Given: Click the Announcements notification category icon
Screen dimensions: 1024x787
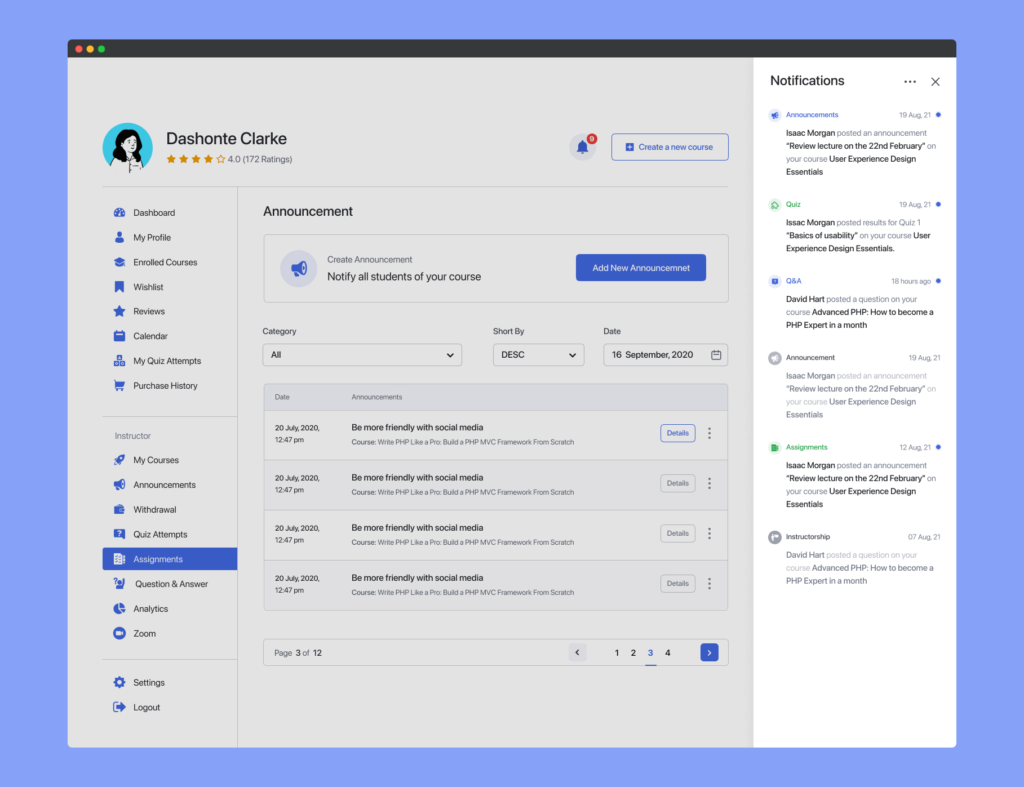Looking at the screenshot, I should pos(775,116).
